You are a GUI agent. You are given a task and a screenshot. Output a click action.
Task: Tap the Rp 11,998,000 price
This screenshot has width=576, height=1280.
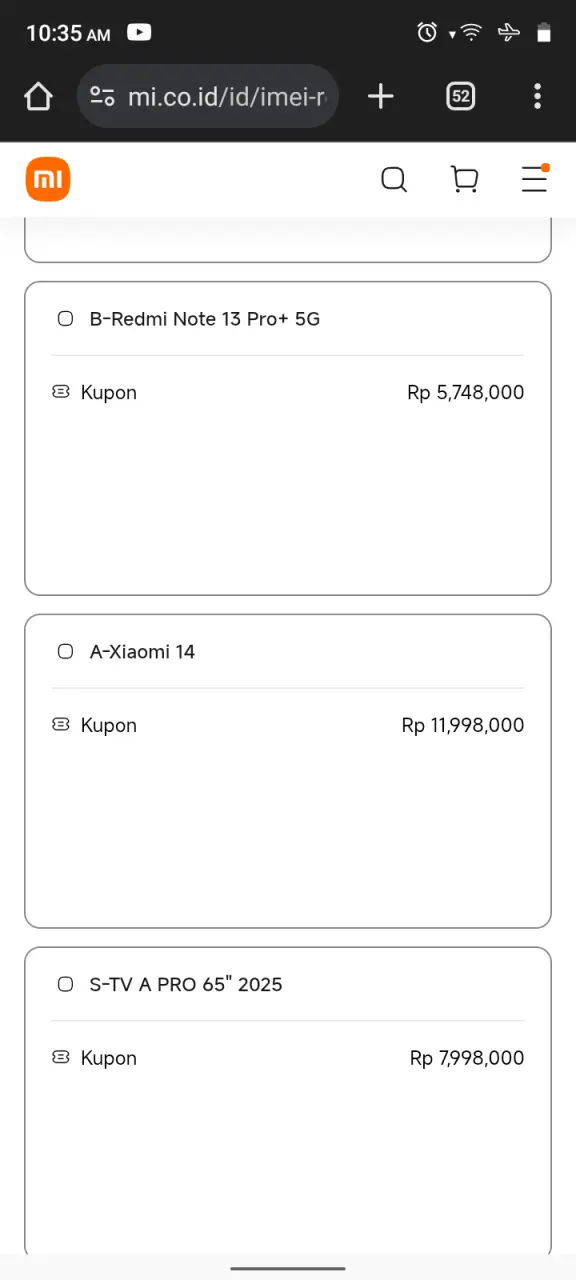coord(463,726)
